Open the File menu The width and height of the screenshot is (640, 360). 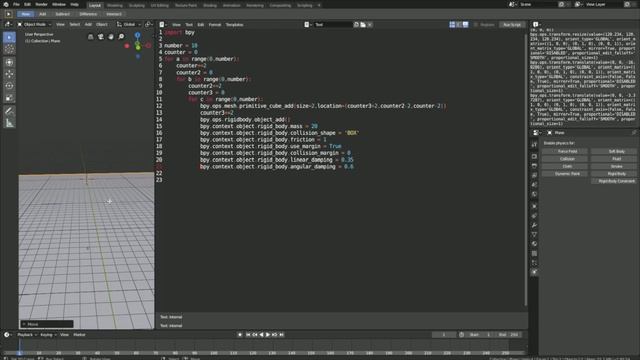click(16, 4)
